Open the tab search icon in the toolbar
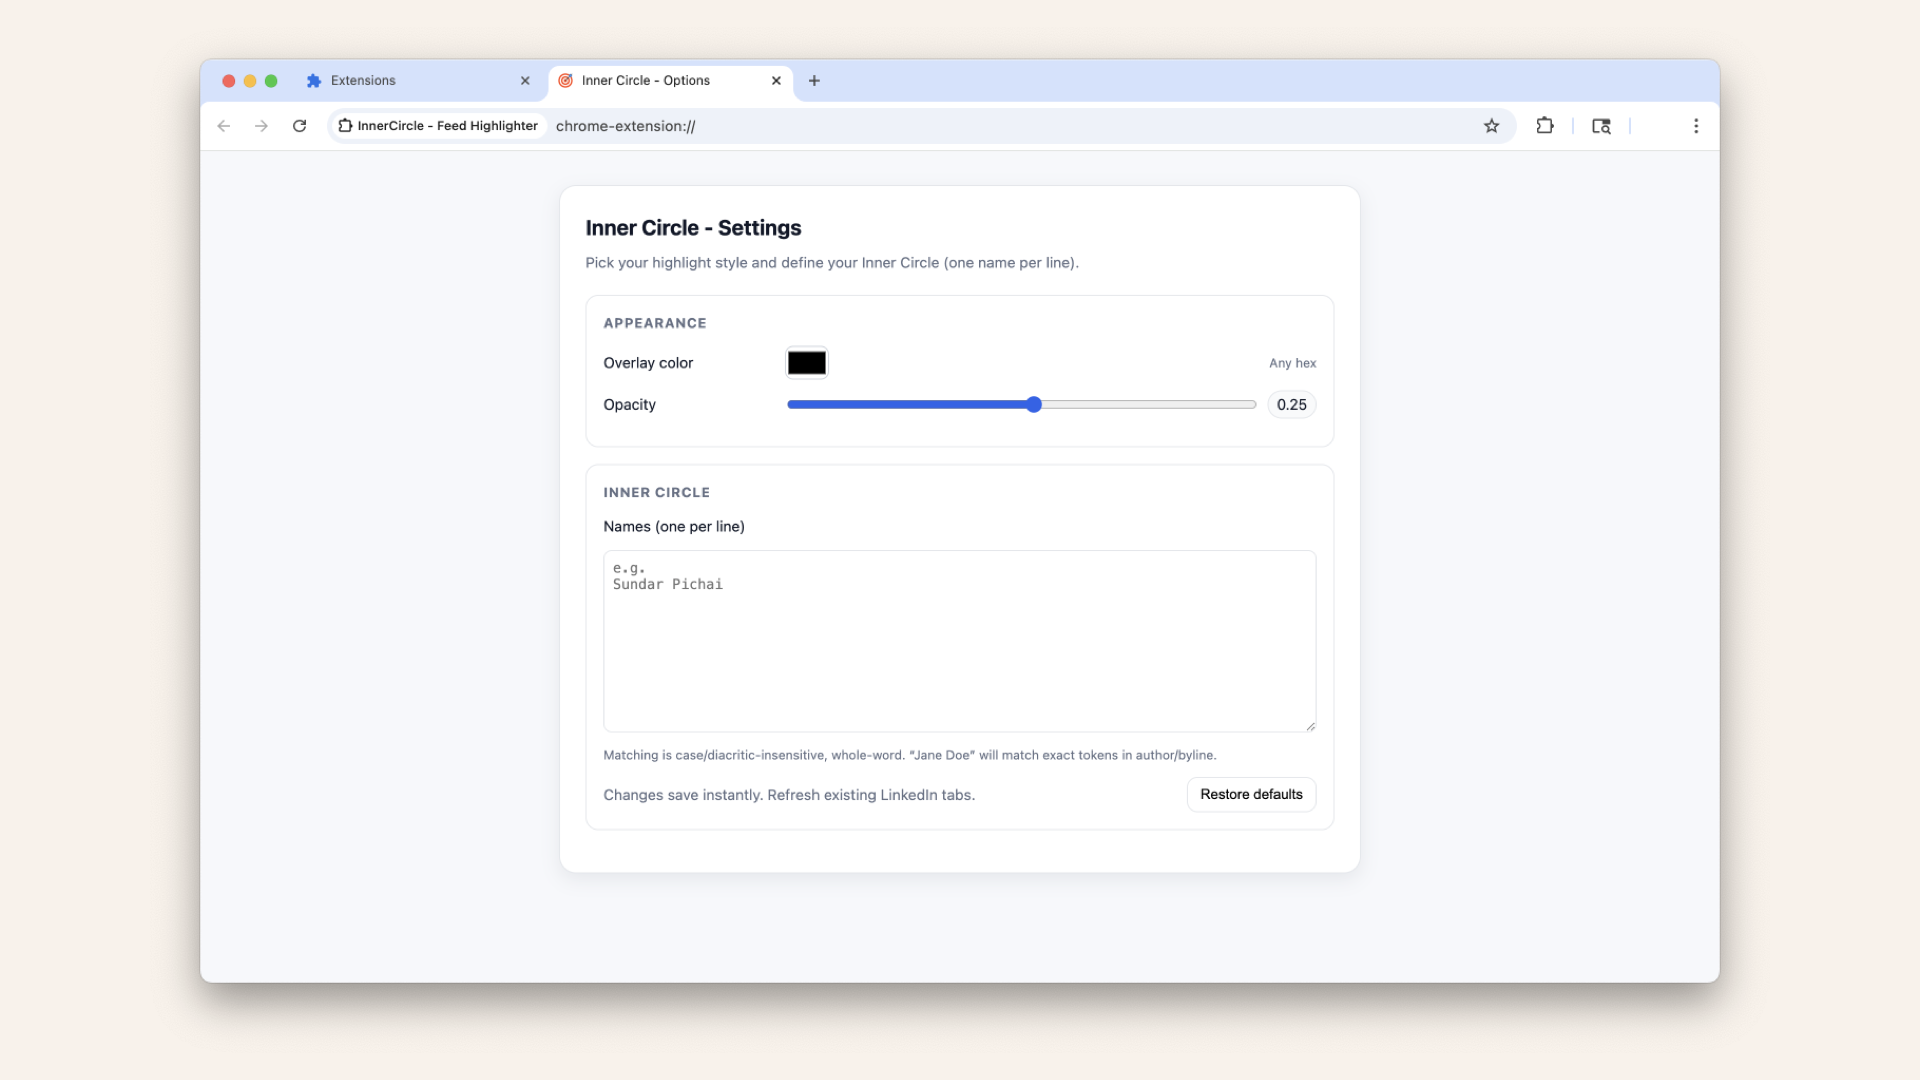Image resolution: width=1920 pixels, height=1080 pixels. [1601, 126]
